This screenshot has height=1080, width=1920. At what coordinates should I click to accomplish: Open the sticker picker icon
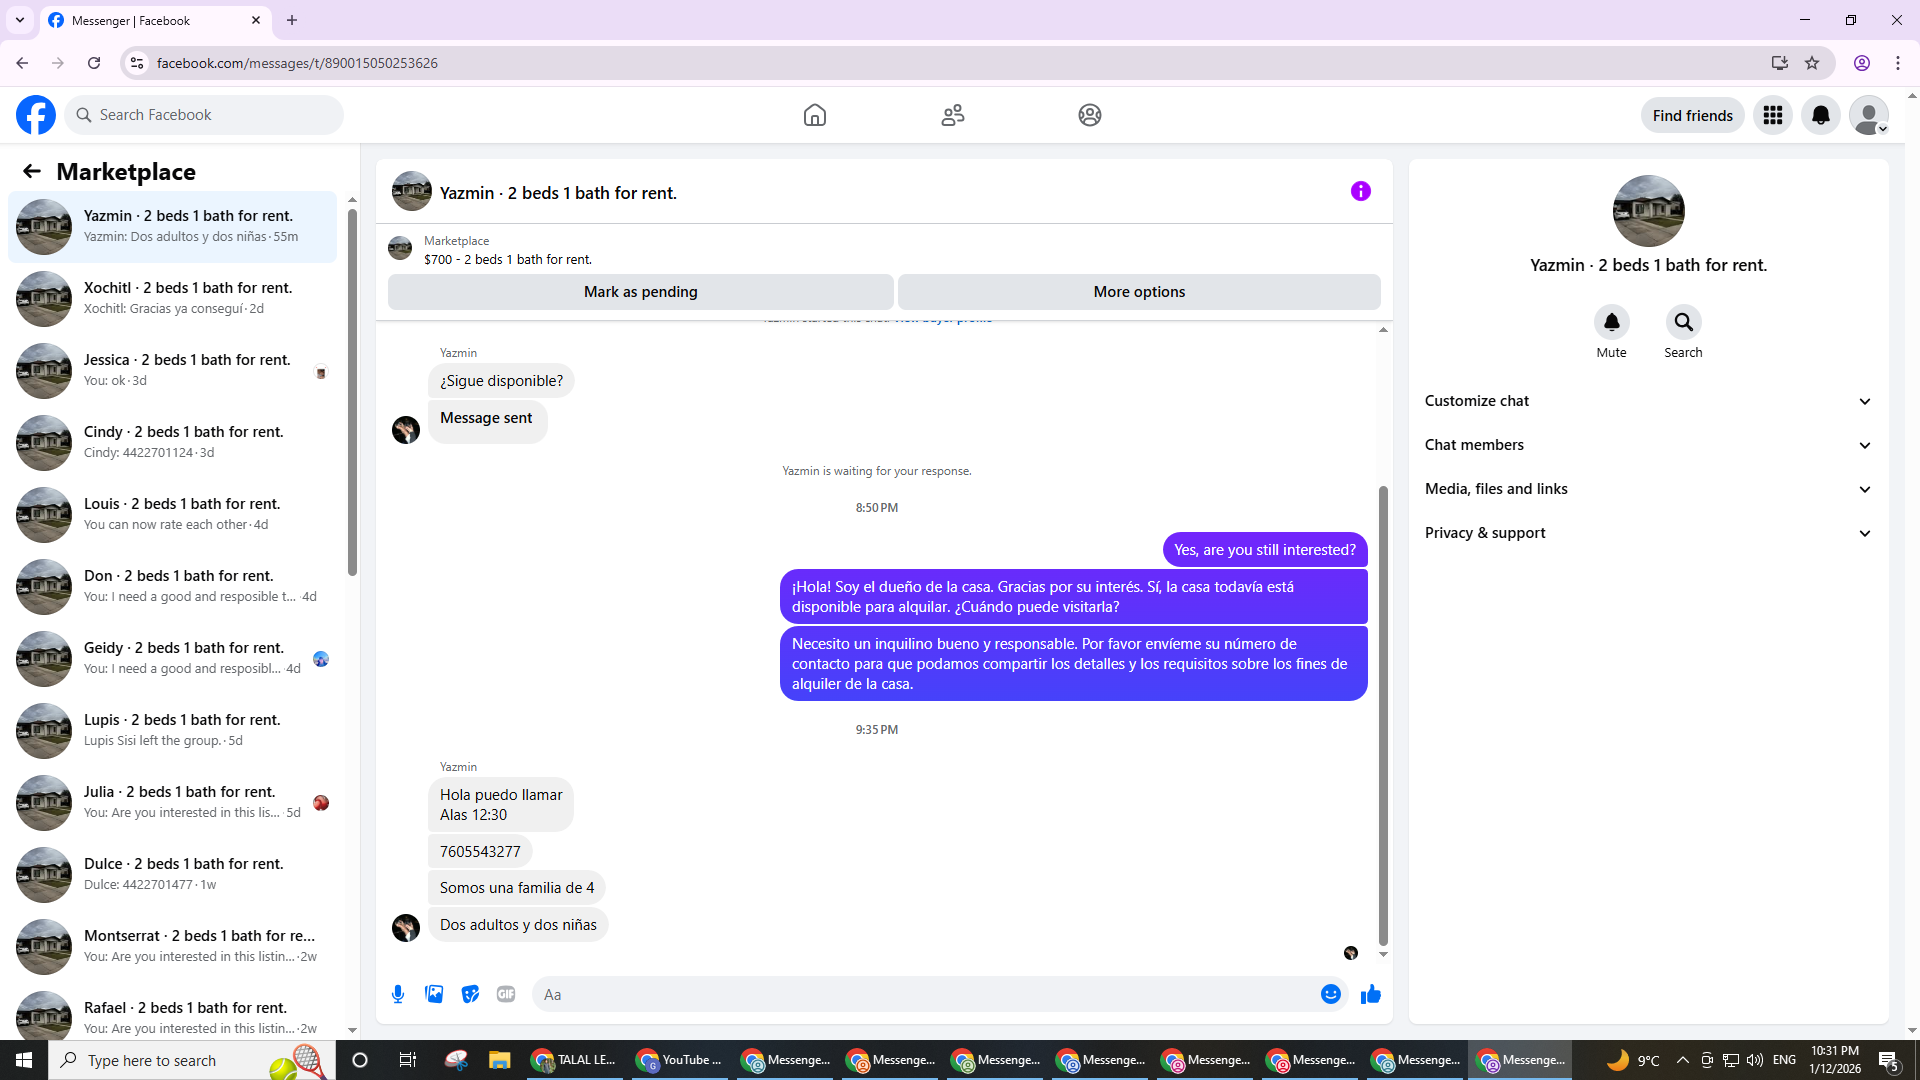(x=470, y=994)
